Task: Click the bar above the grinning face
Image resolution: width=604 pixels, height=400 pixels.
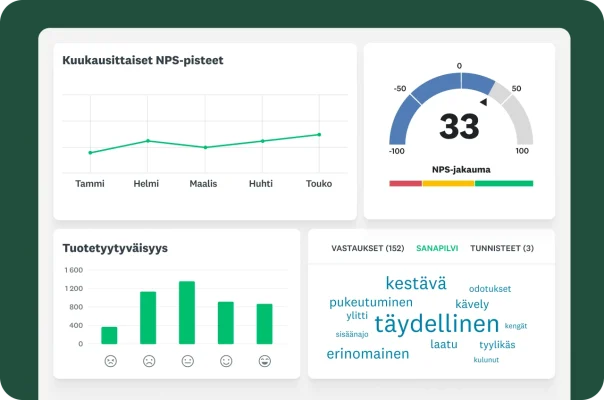Action: click(265, 324)
